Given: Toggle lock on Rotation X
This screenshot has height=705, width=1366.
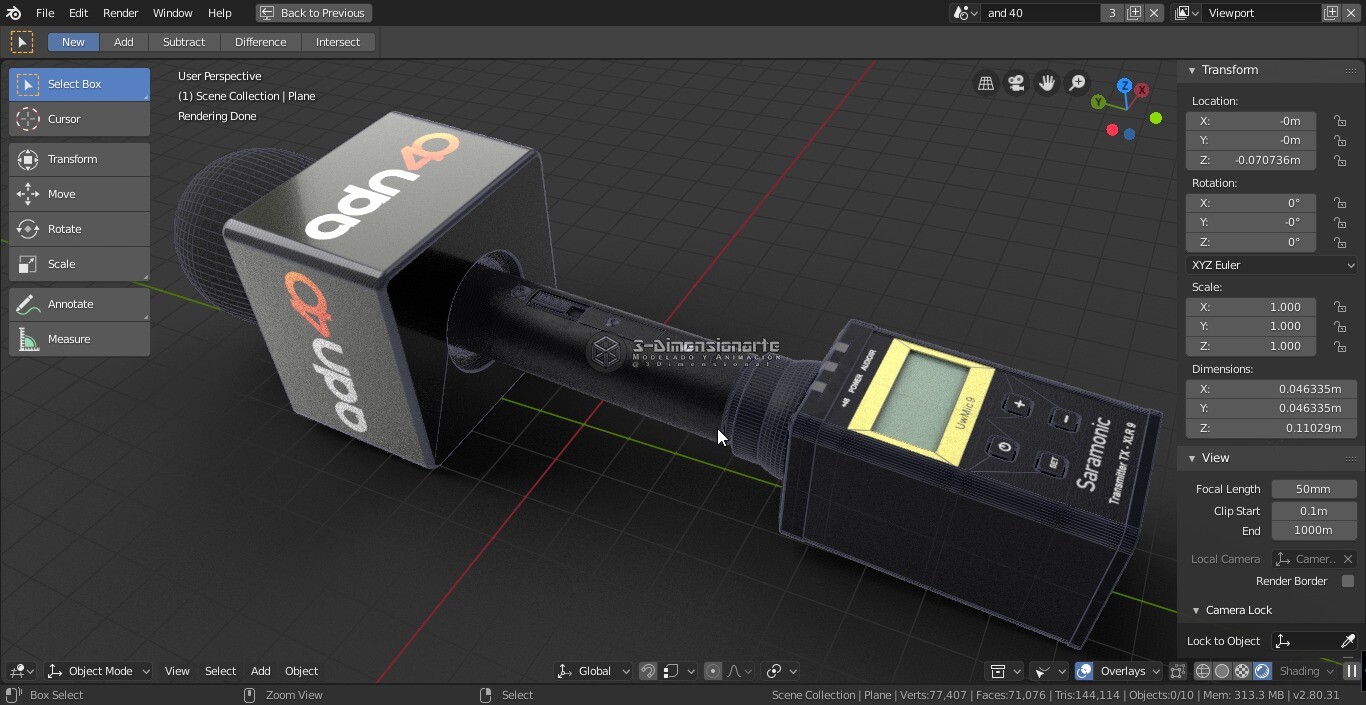Looking at the screenshot, I should pyautogui.click(x=1340, y=203).
